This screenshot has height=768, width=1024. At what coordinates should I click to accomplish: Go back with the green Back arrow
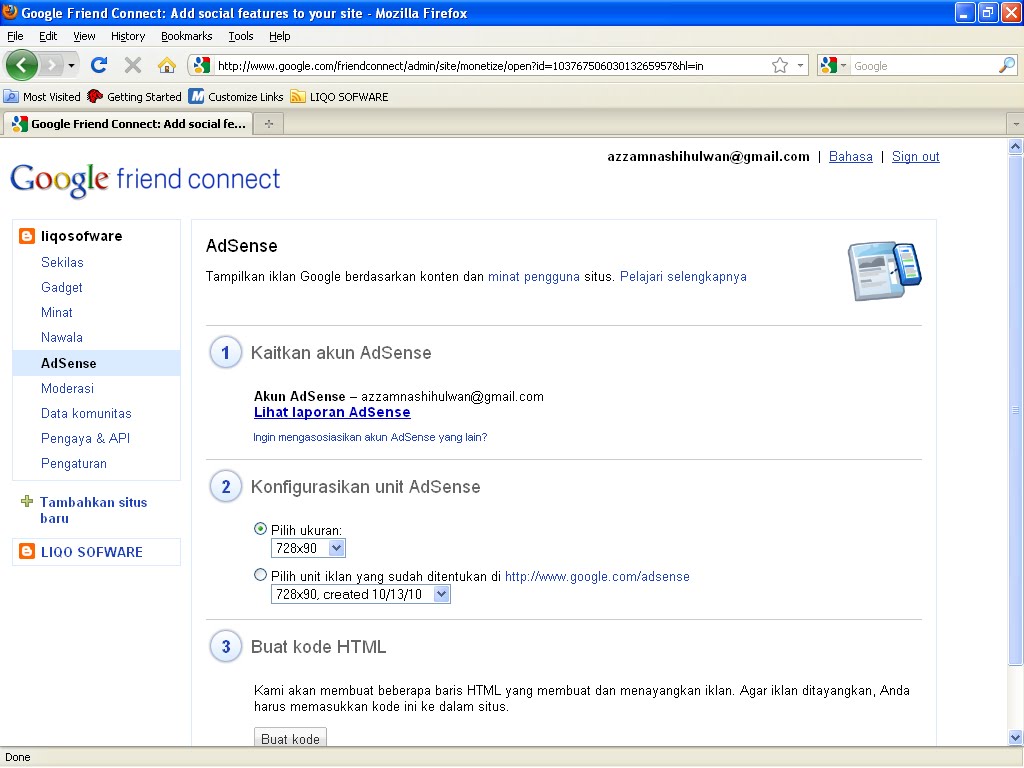(22, 65)
